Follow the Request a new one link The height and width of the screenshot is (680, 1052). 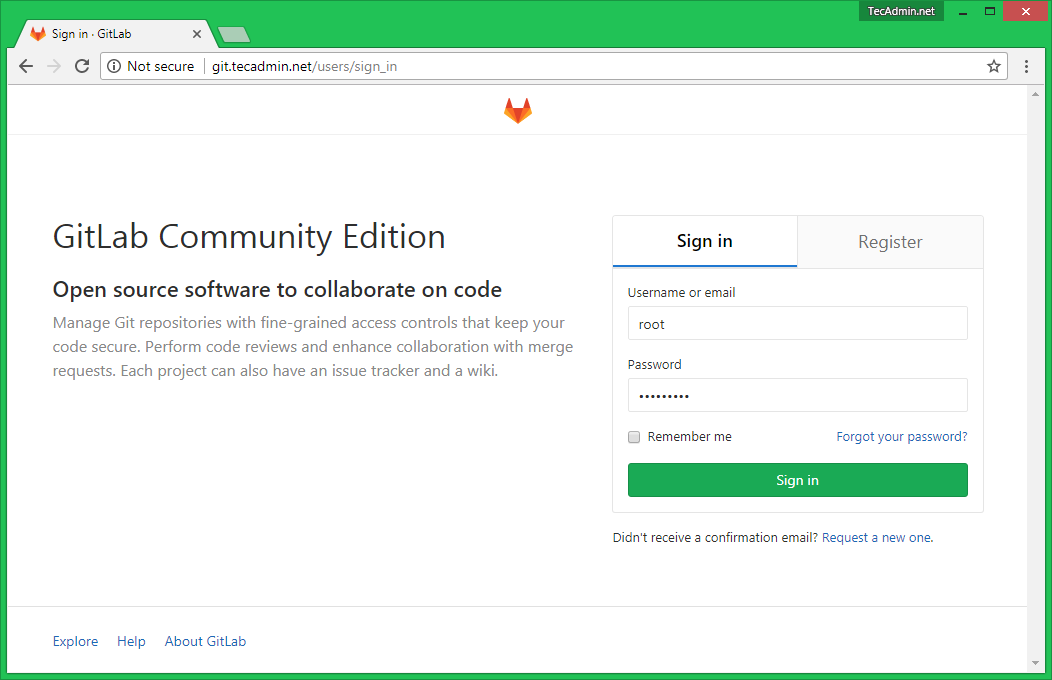(876, 537)
